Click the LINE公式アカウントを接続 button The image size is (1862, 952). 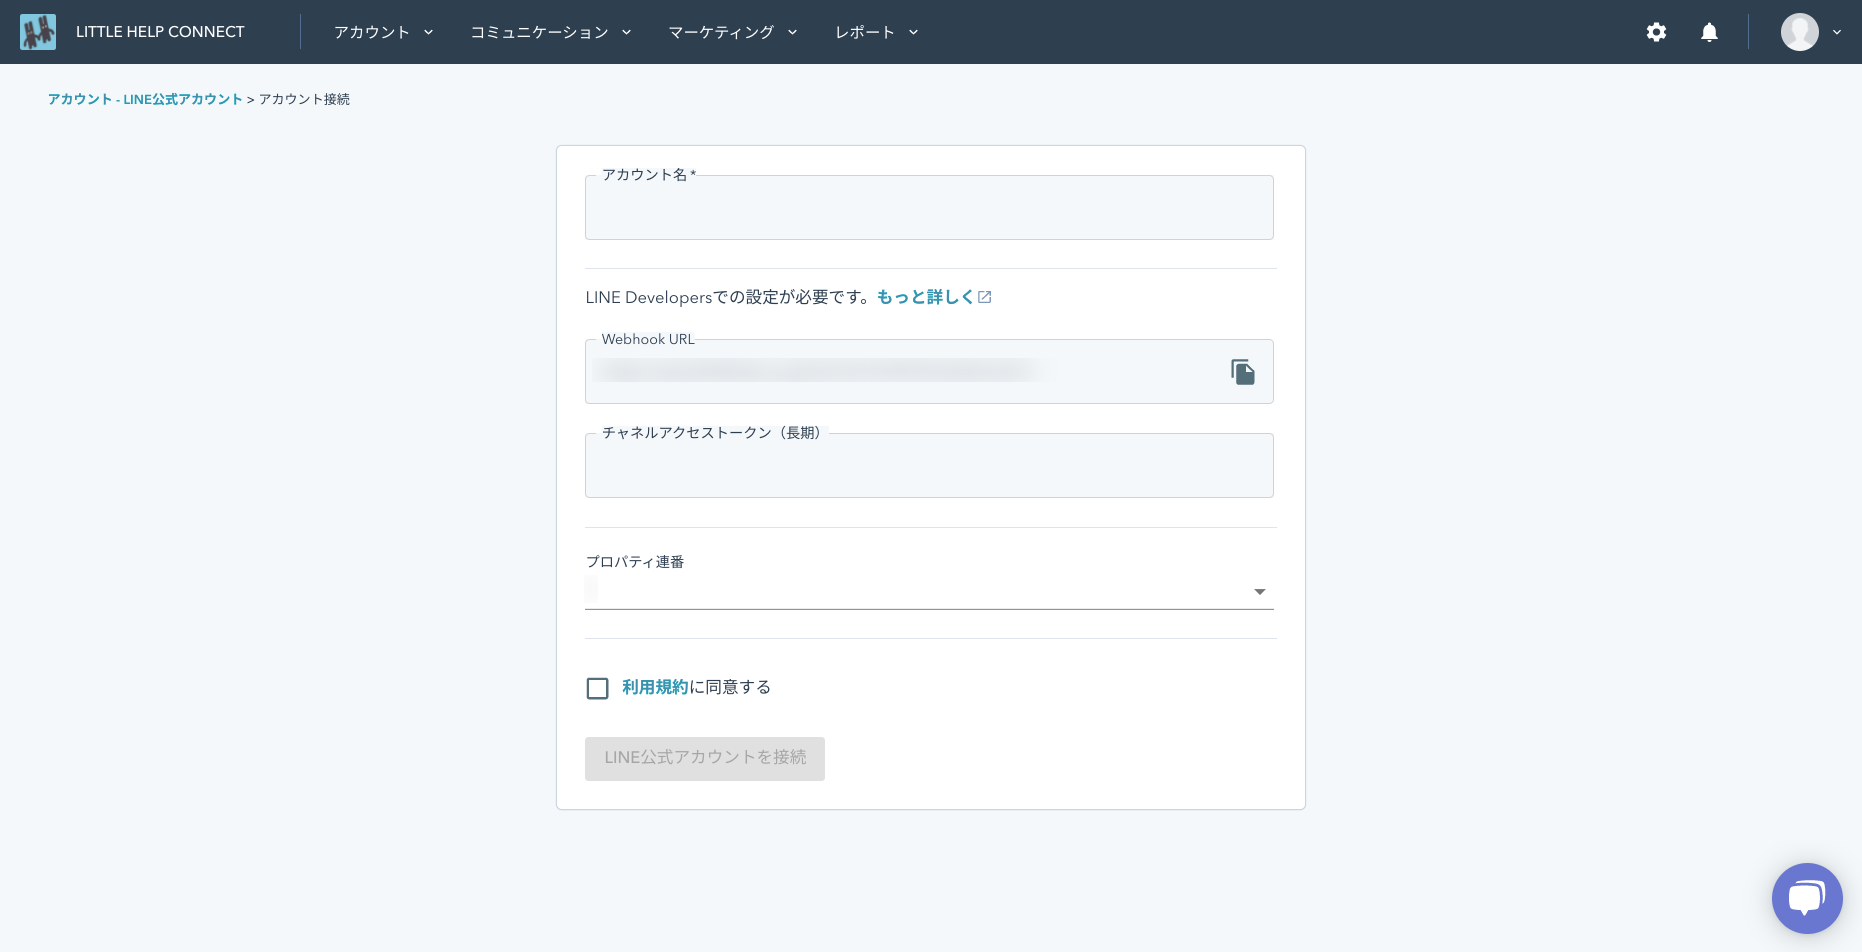[x=704, y=758]
